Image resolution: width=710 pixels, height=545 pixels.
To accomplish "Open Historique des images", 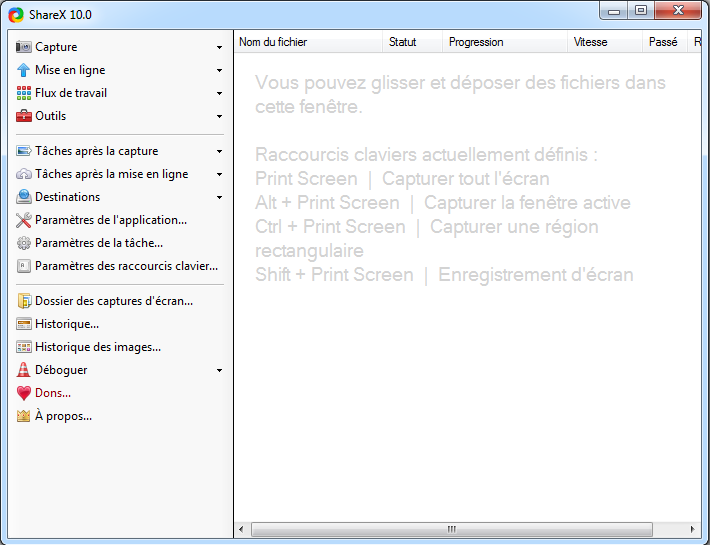I will tap(120, 347).
